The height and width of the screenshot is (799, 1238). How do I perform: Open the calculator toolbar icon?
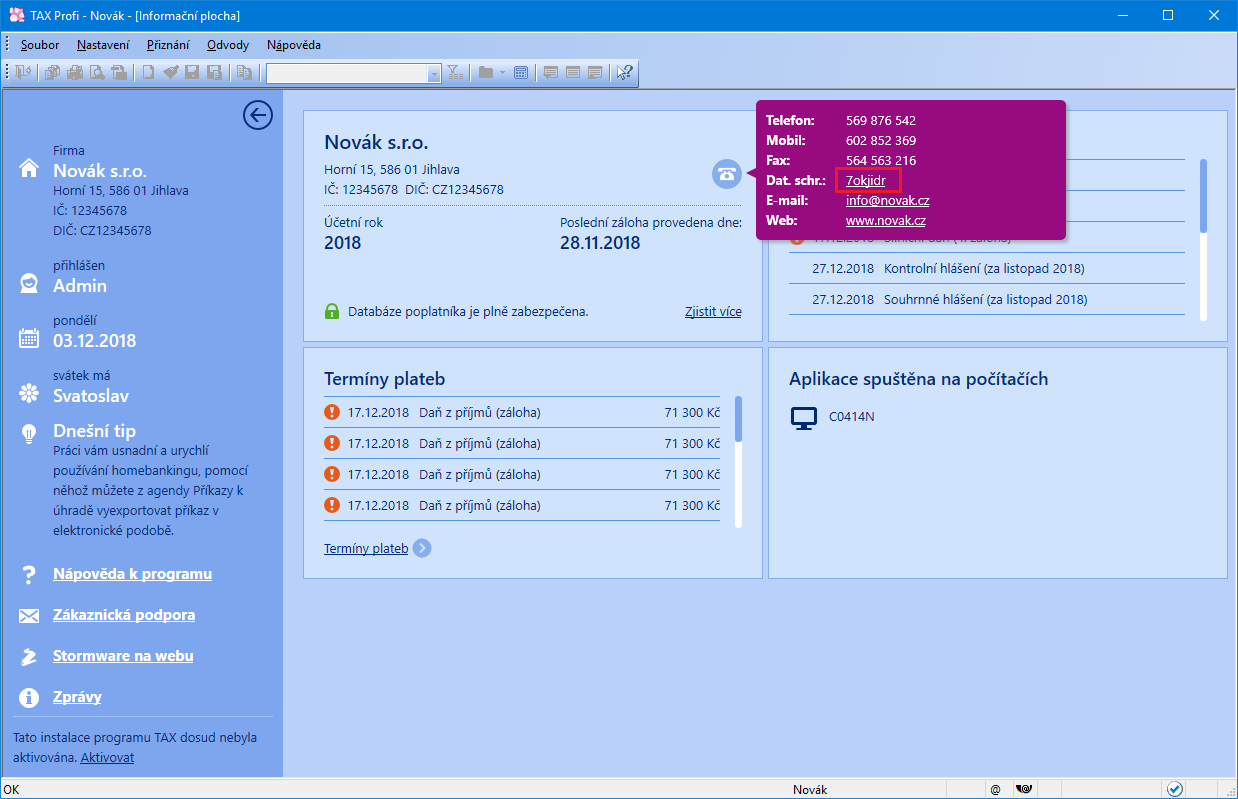click(521, 72)
